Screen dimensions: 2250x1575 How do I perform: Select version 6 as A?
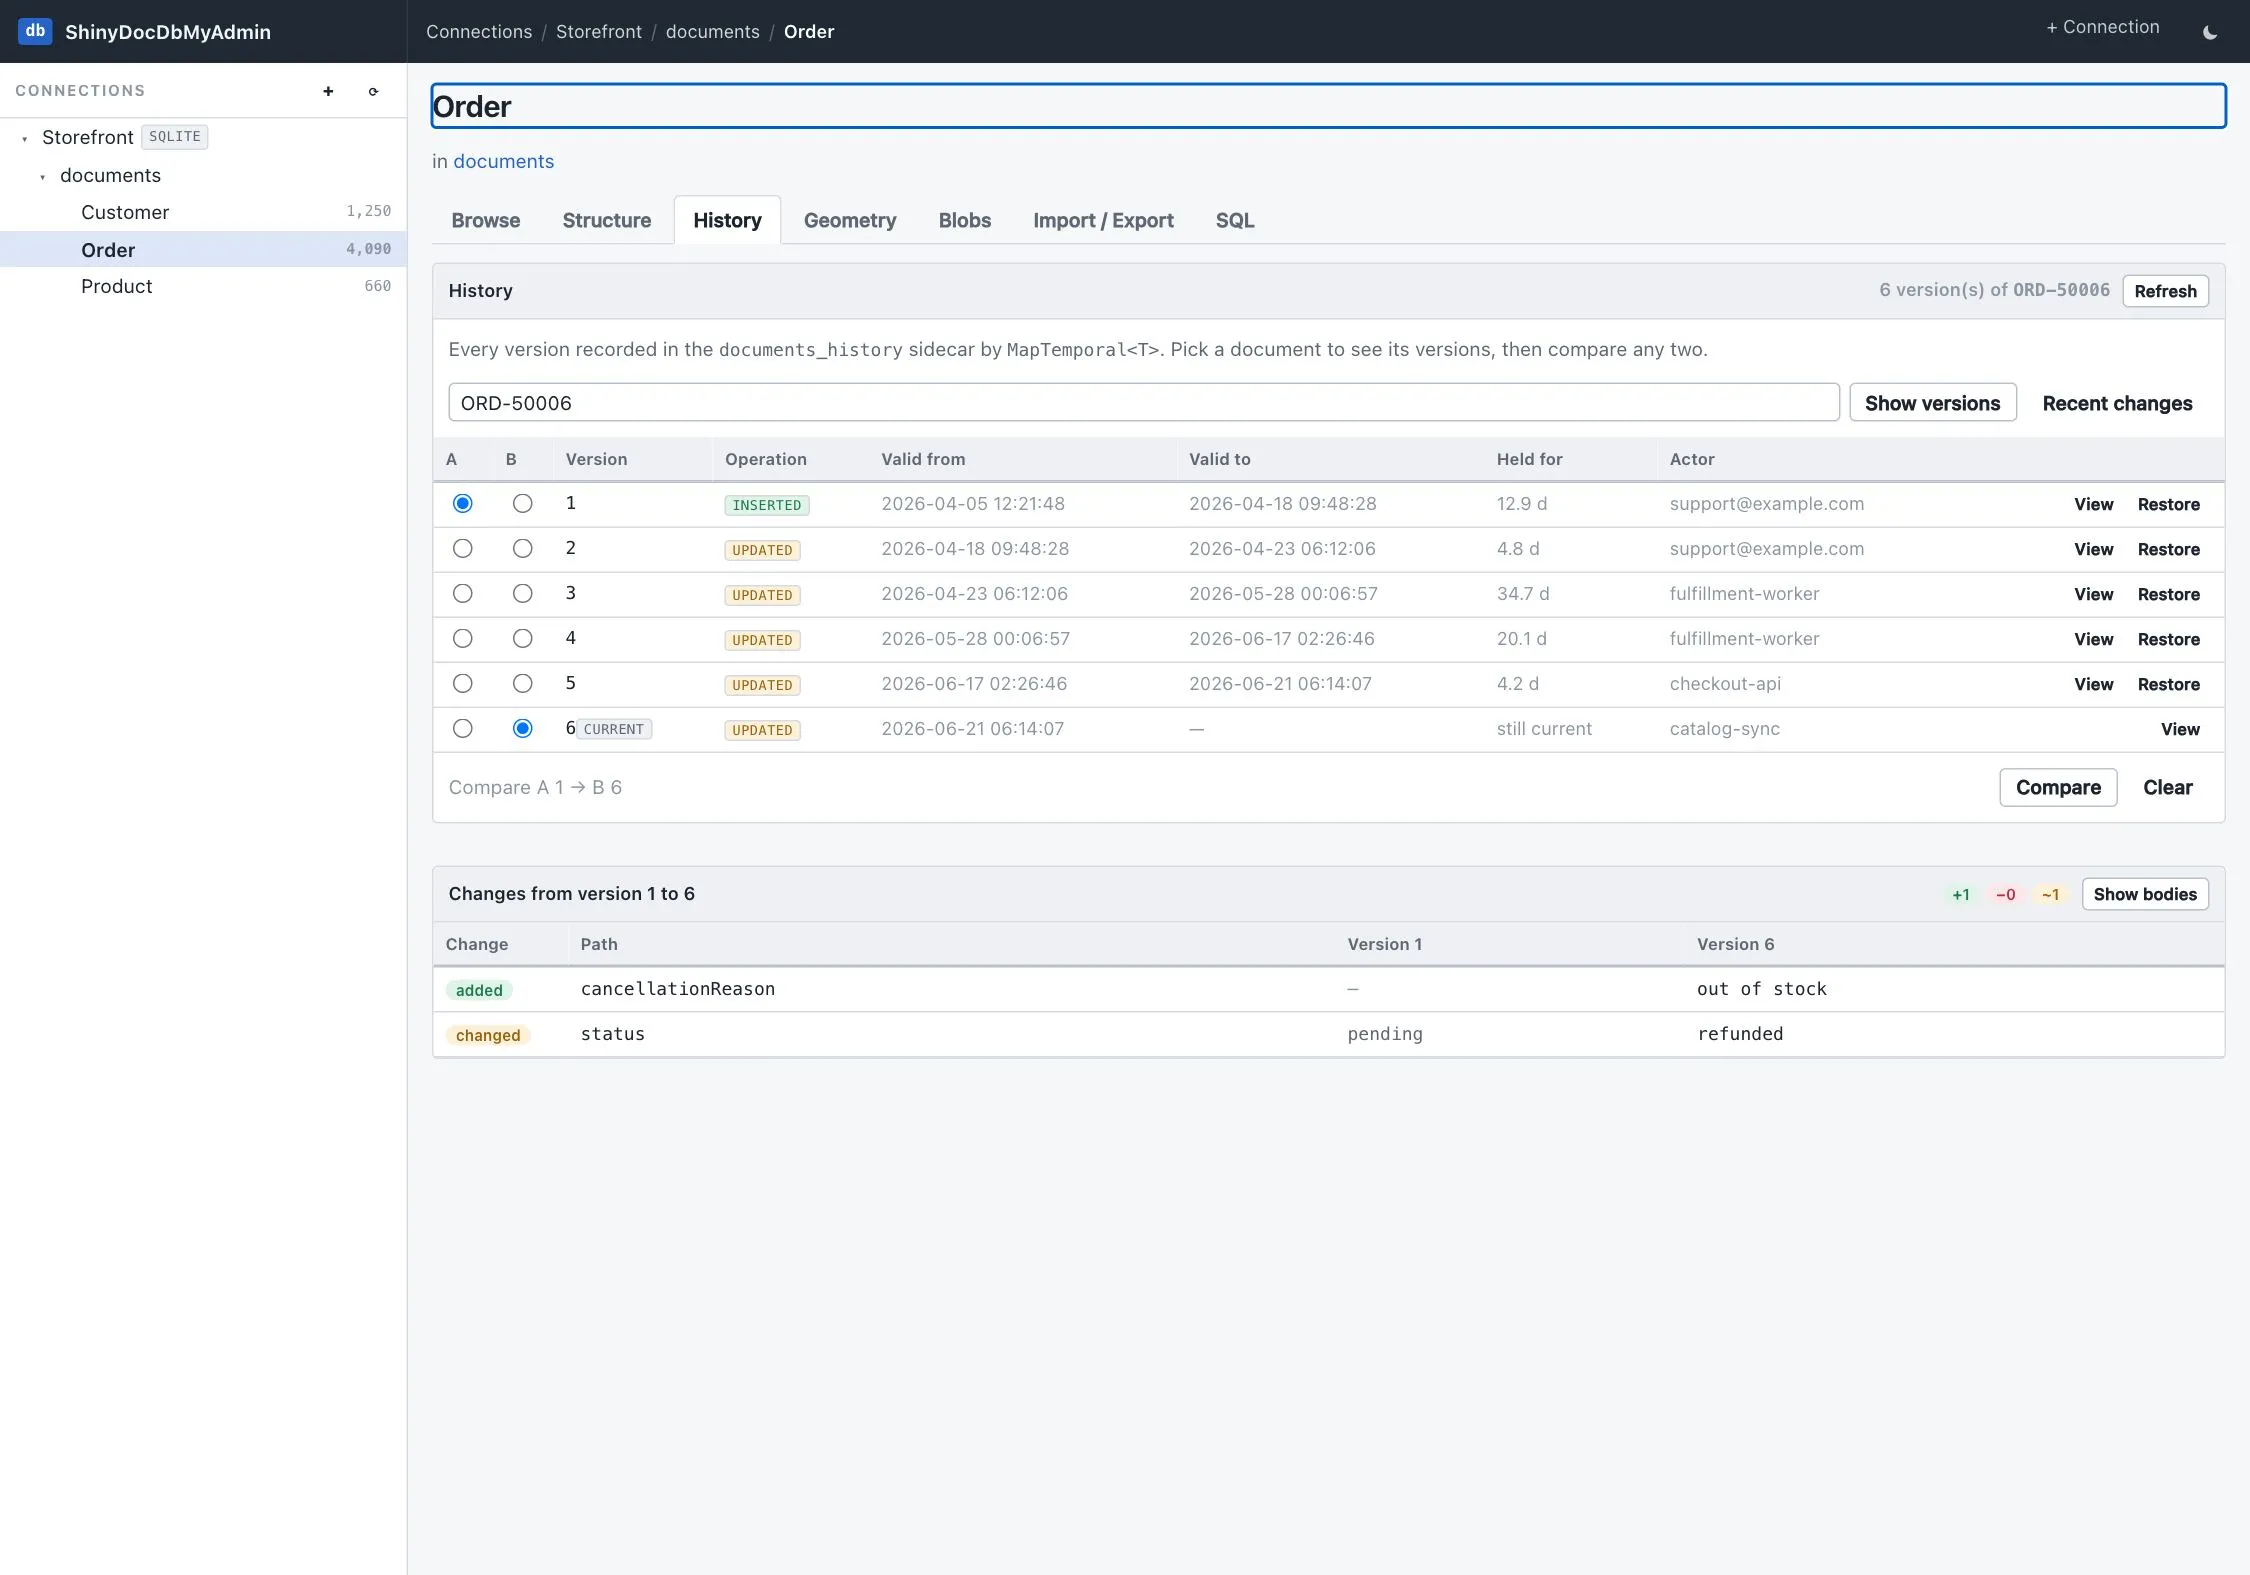(462, 729)
